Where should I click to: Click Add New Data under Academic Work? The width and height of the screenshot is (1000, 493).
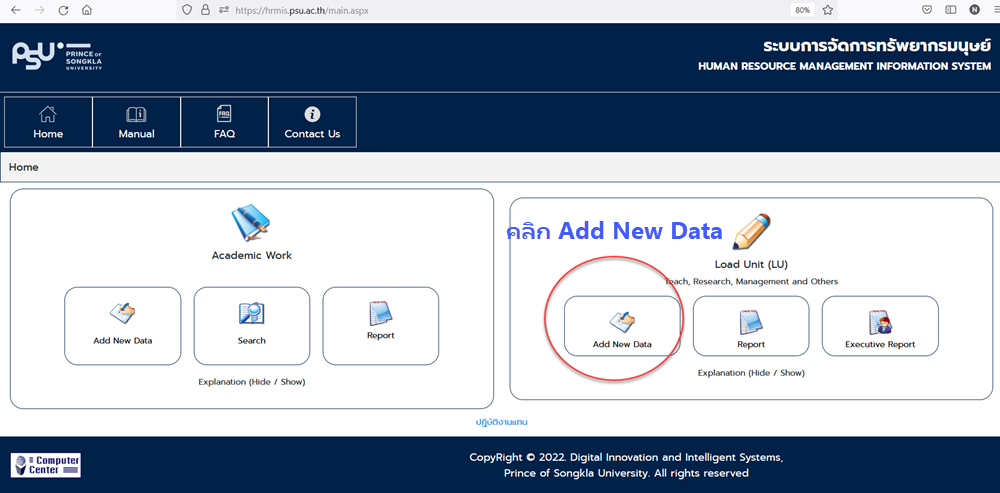pyautogui.click(x=123, y=325)
